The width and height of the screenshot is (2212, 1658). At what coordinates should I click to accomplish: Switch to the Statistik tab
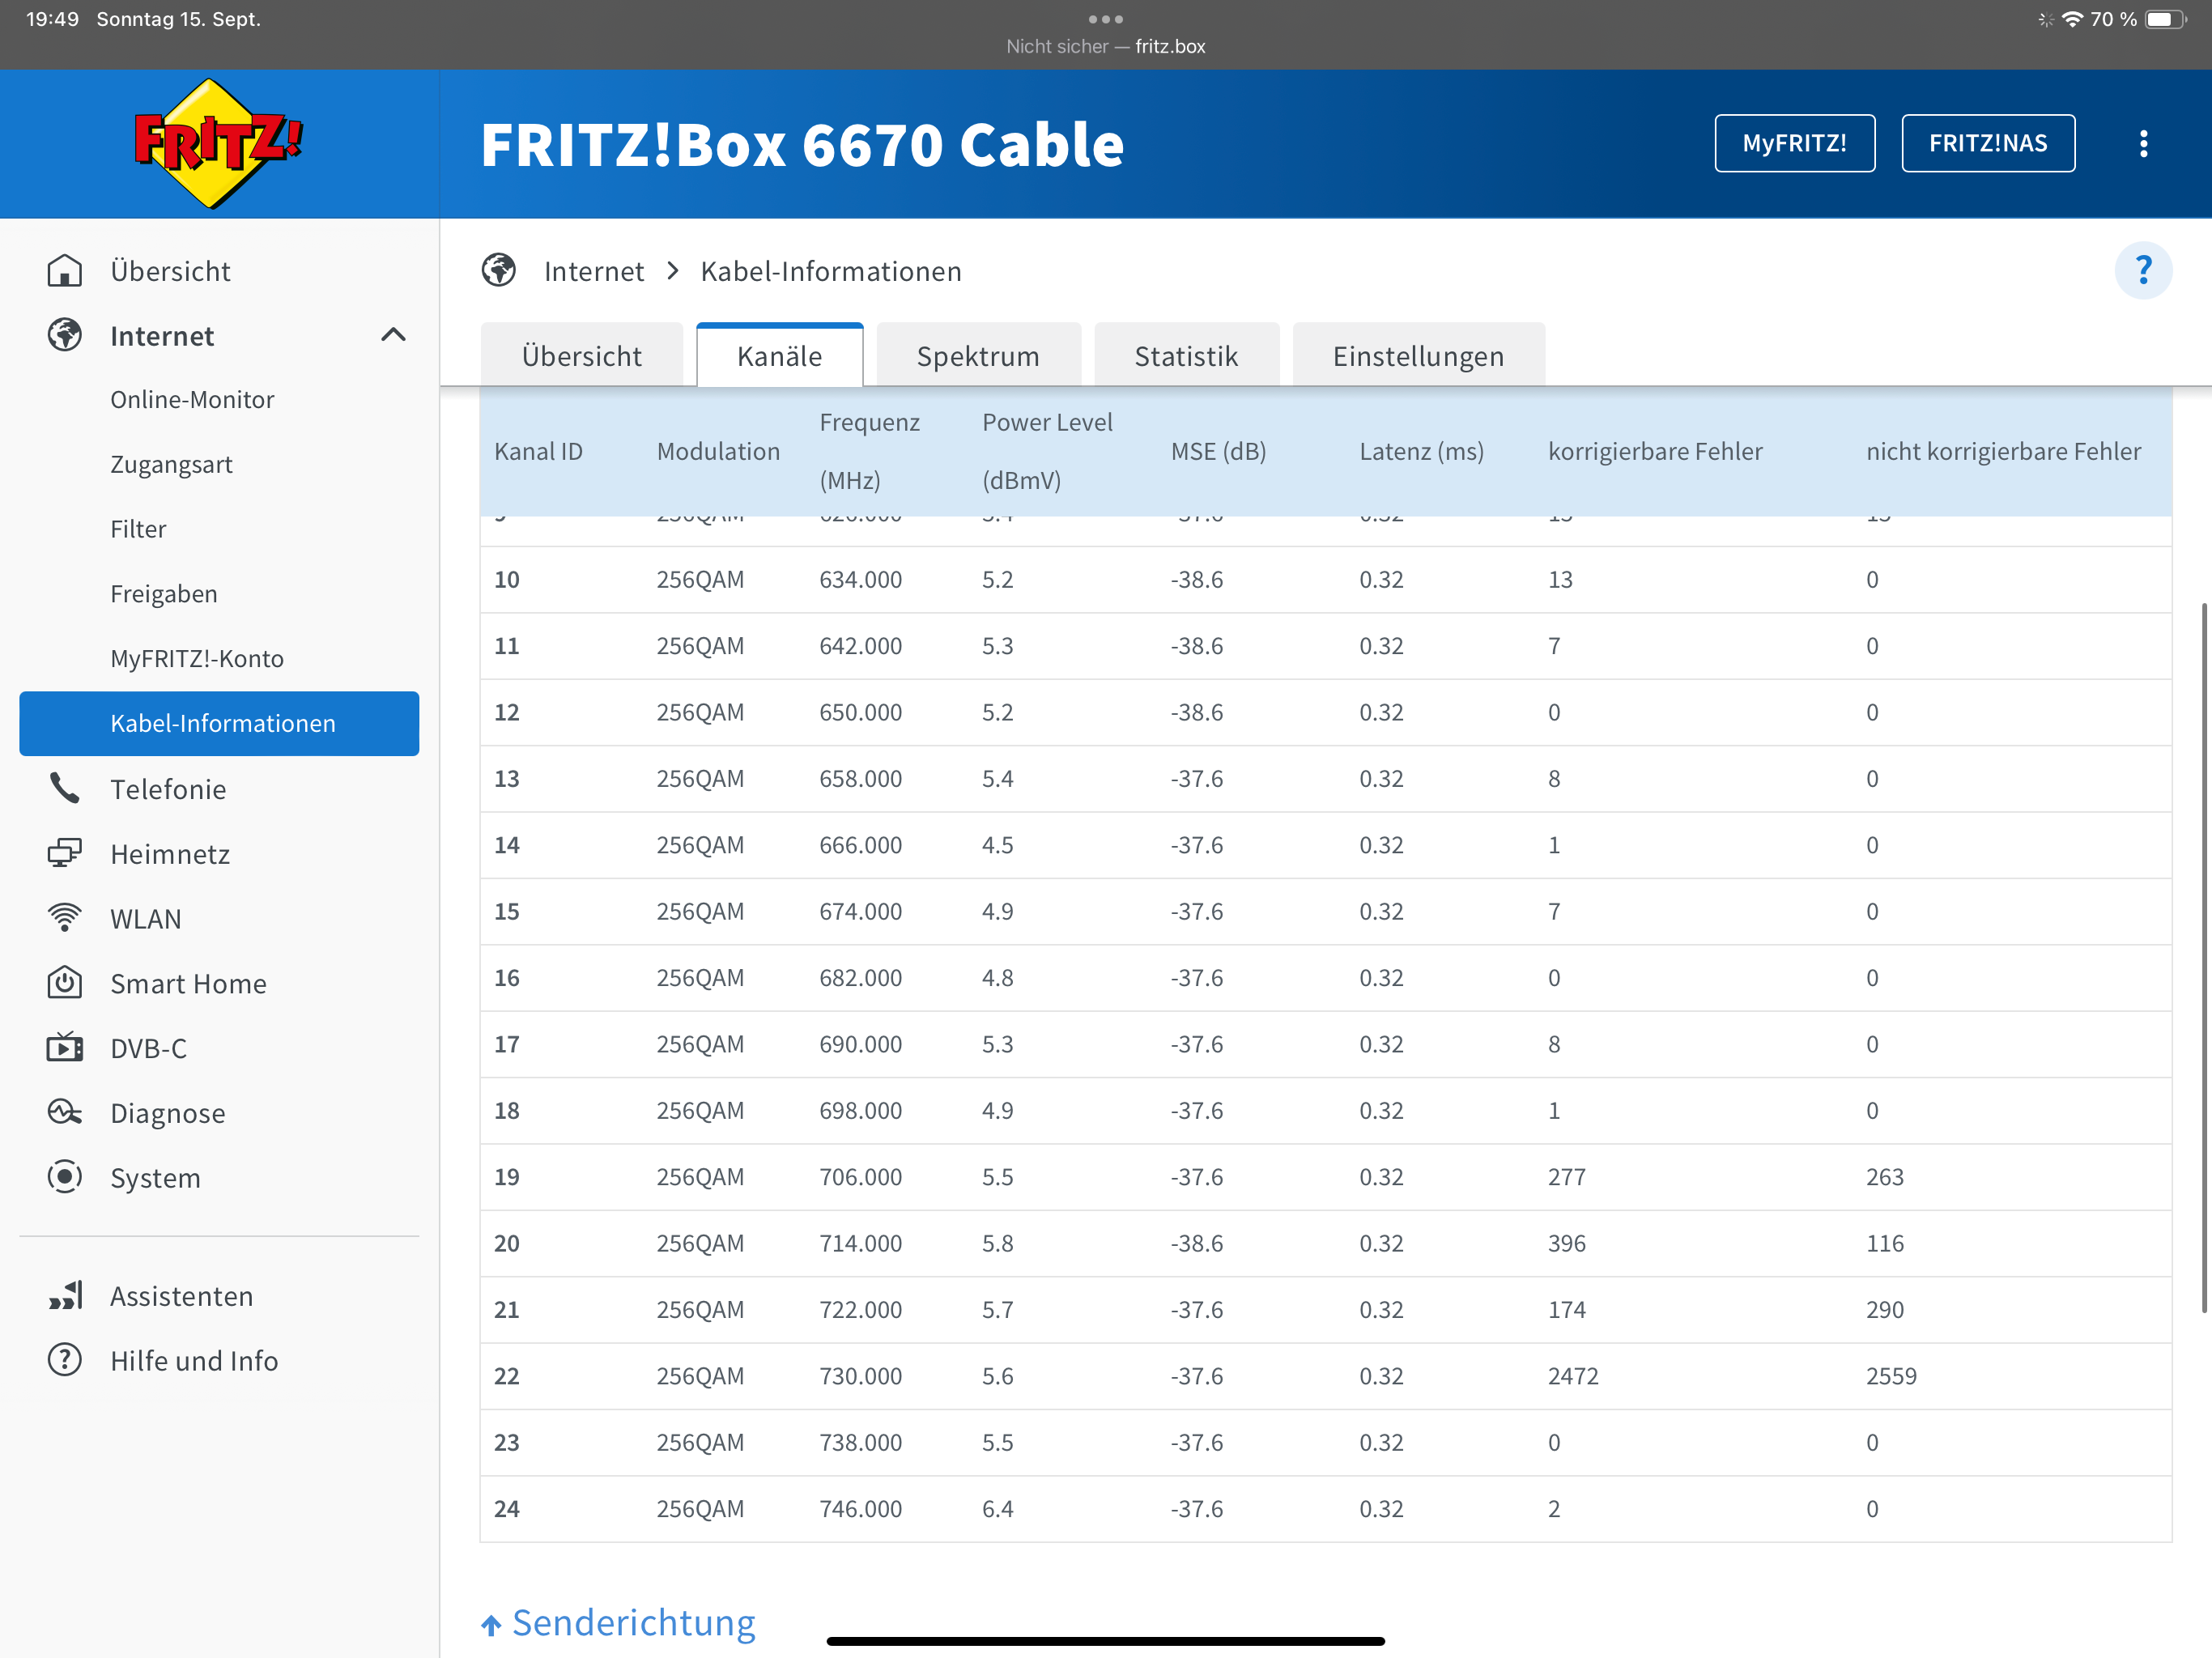pyautogui.click(x=1185, y=356)
